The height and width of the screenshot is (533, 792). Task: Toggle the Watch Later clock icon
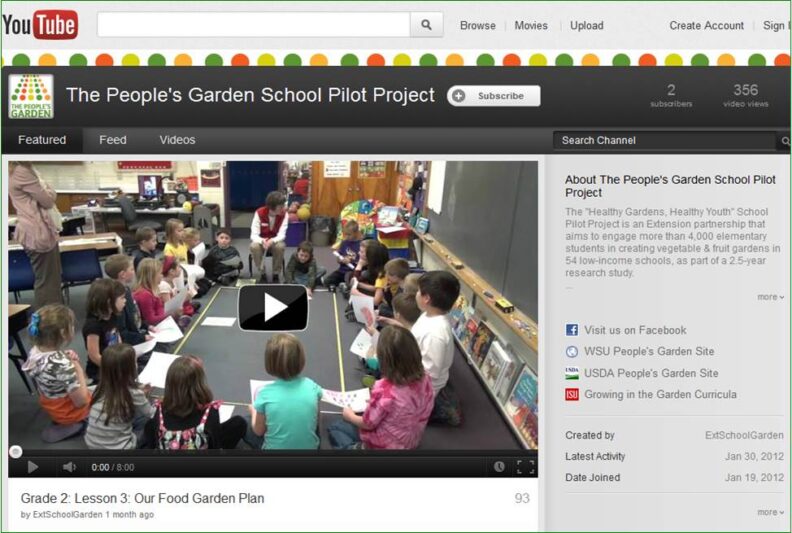pos(499,467)
